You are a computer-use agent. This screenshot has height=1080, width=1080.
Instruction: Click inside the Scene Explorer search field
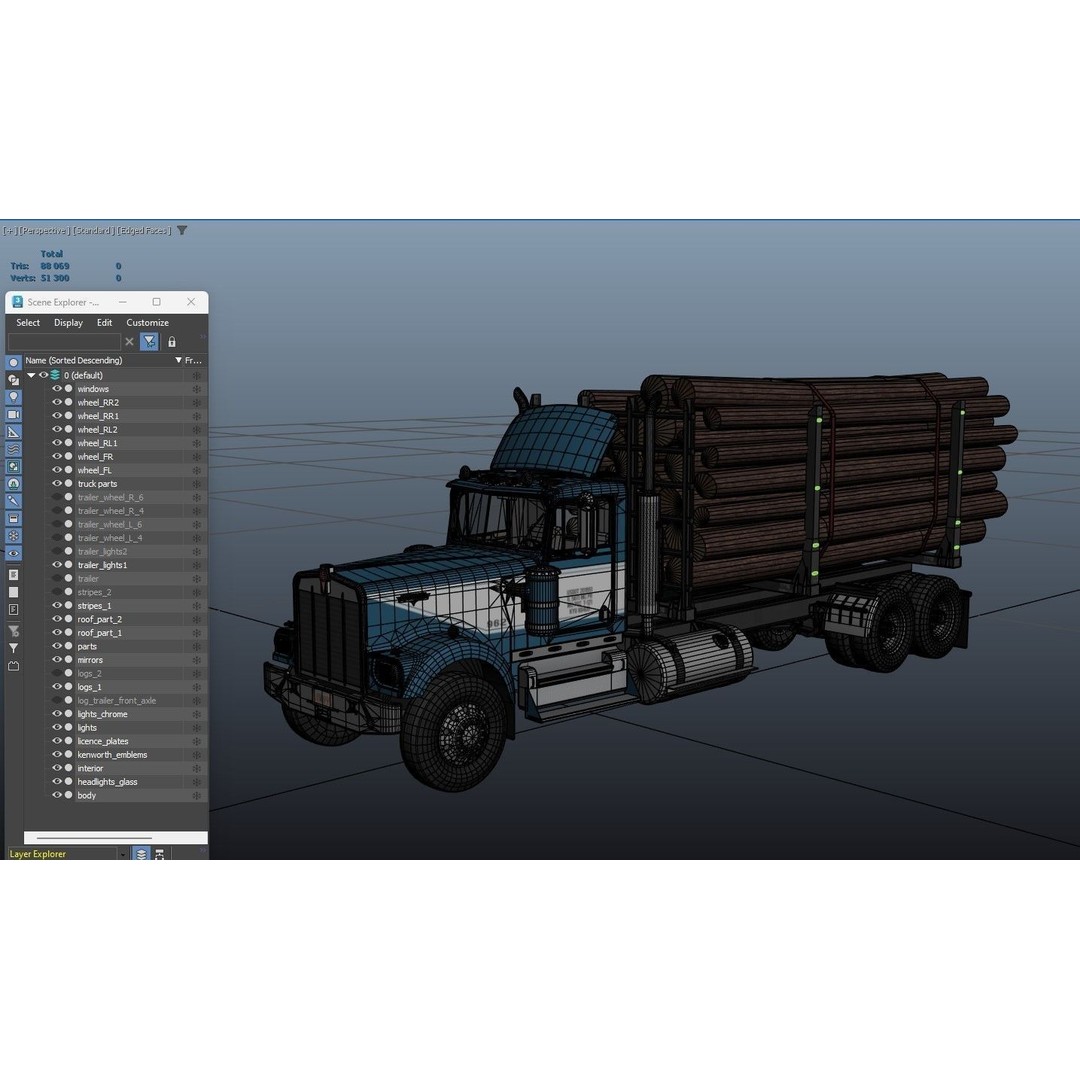point(65,341)
